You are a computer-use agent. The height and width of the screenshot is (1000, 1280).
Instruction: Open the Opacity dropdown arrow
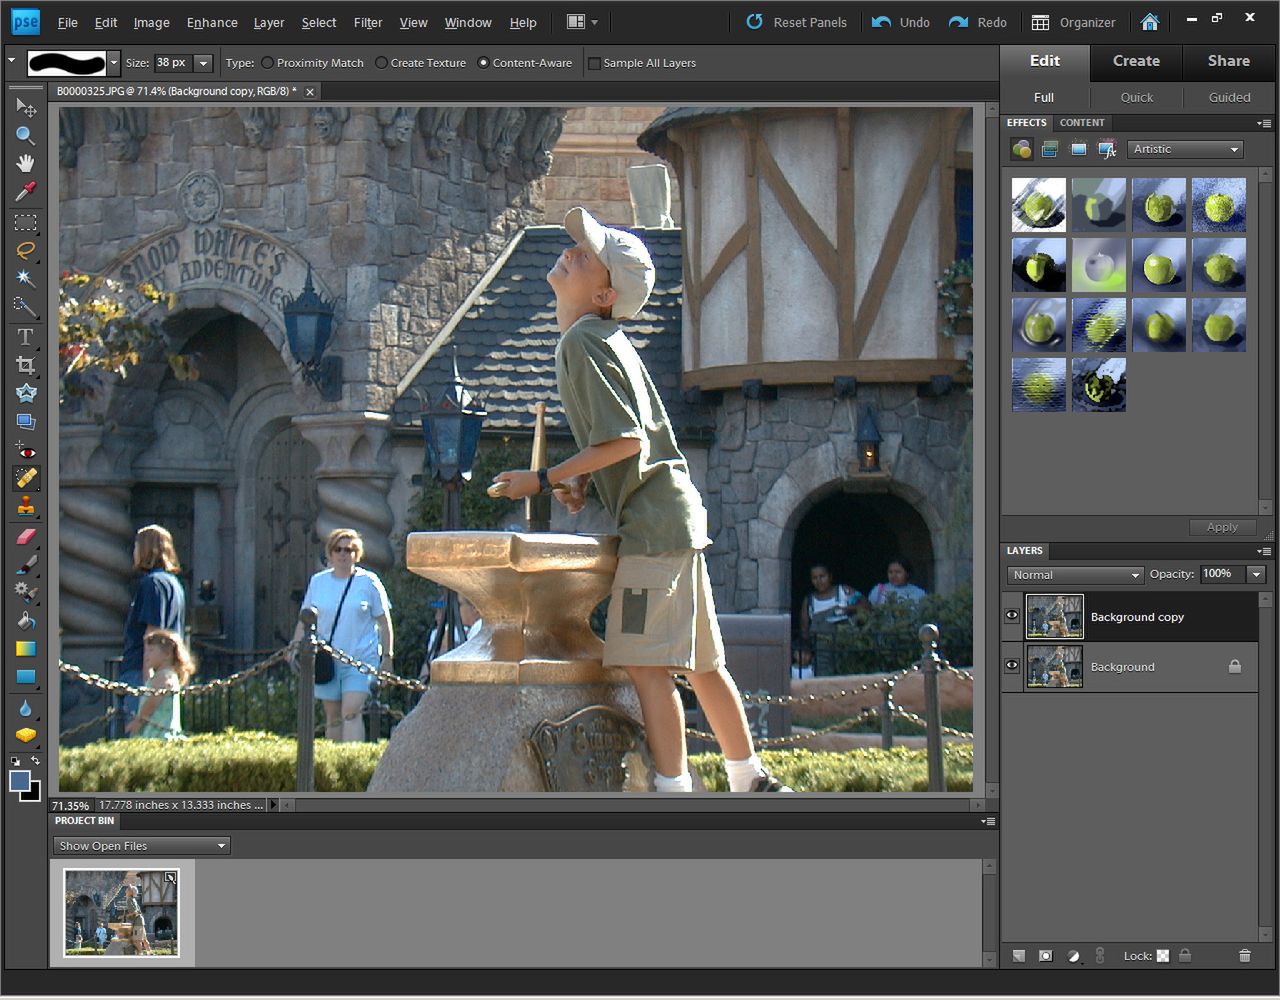click(1256, 574)
